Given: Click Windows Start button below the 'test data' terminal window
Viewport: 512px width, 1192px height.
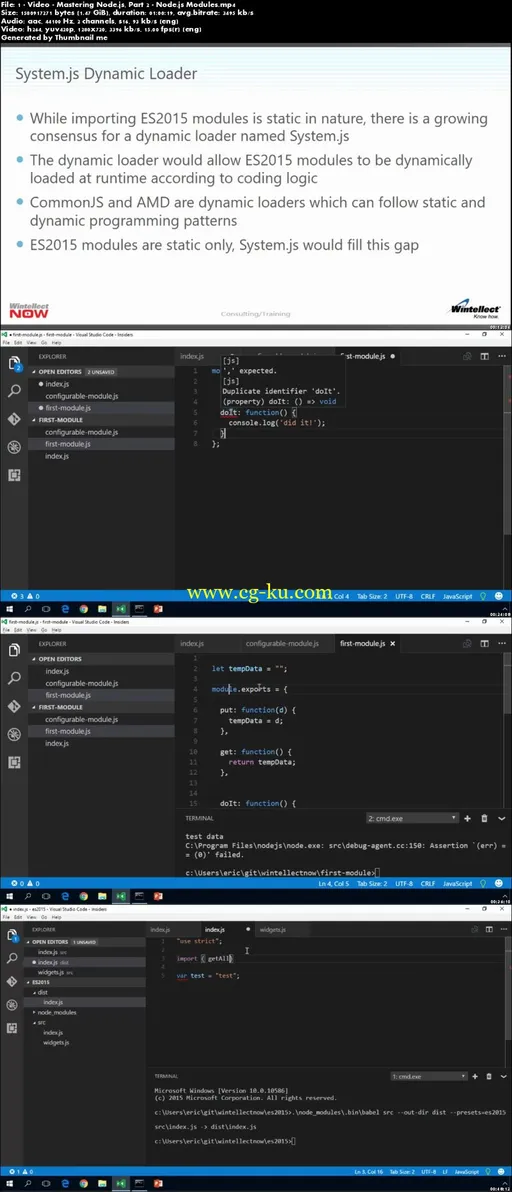Looking at the screenshot, I should [9, 896].
